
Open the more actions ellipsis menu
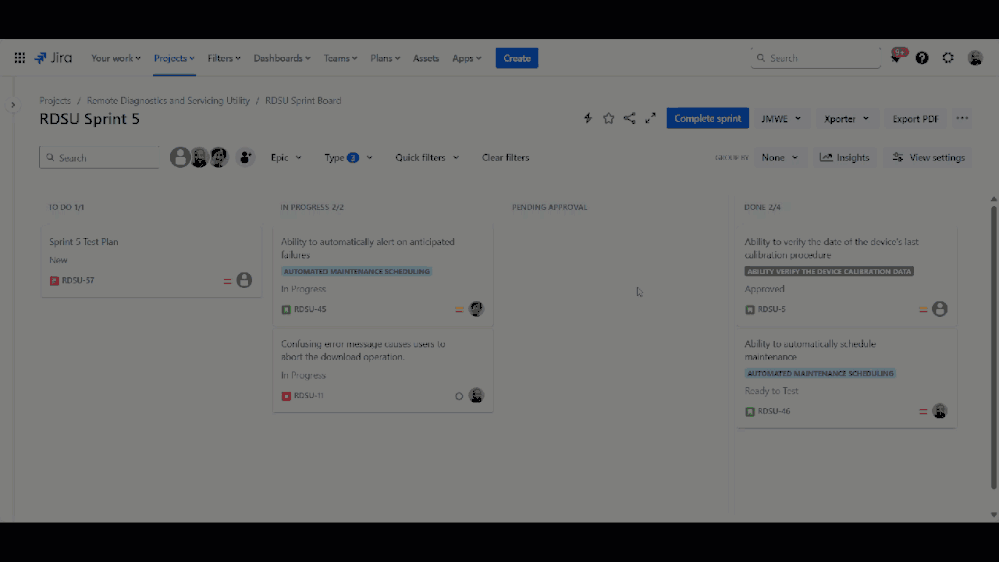(962, 119)
